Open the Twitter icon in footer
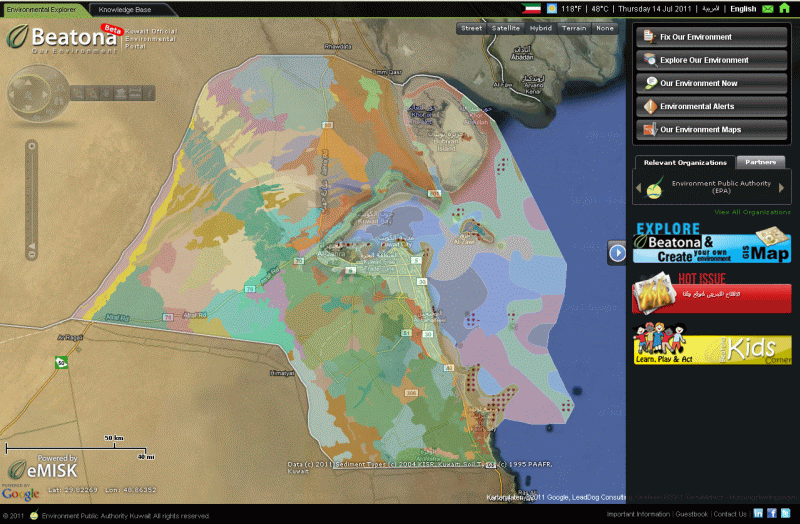The width and height of the screenshot is (800, 524). pyautogui.click(x=786, y=514)
